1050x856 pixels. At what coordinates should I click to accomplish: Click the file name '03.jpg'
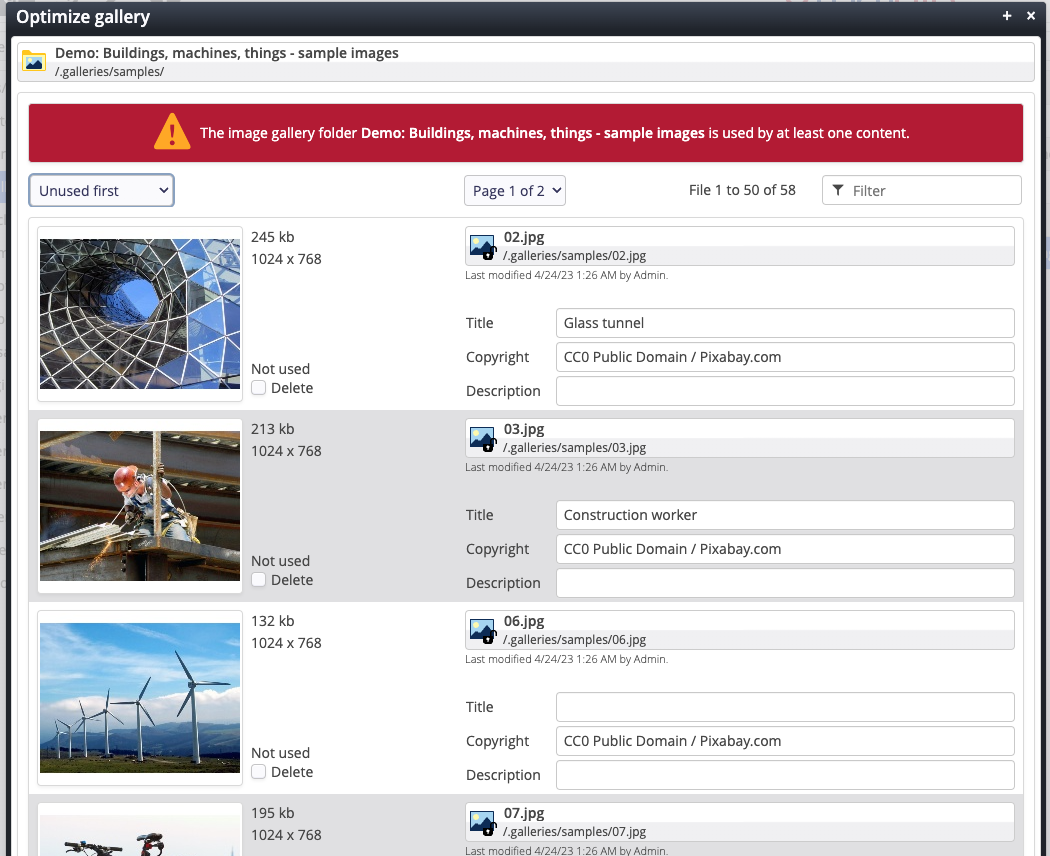tap(524, 429)
